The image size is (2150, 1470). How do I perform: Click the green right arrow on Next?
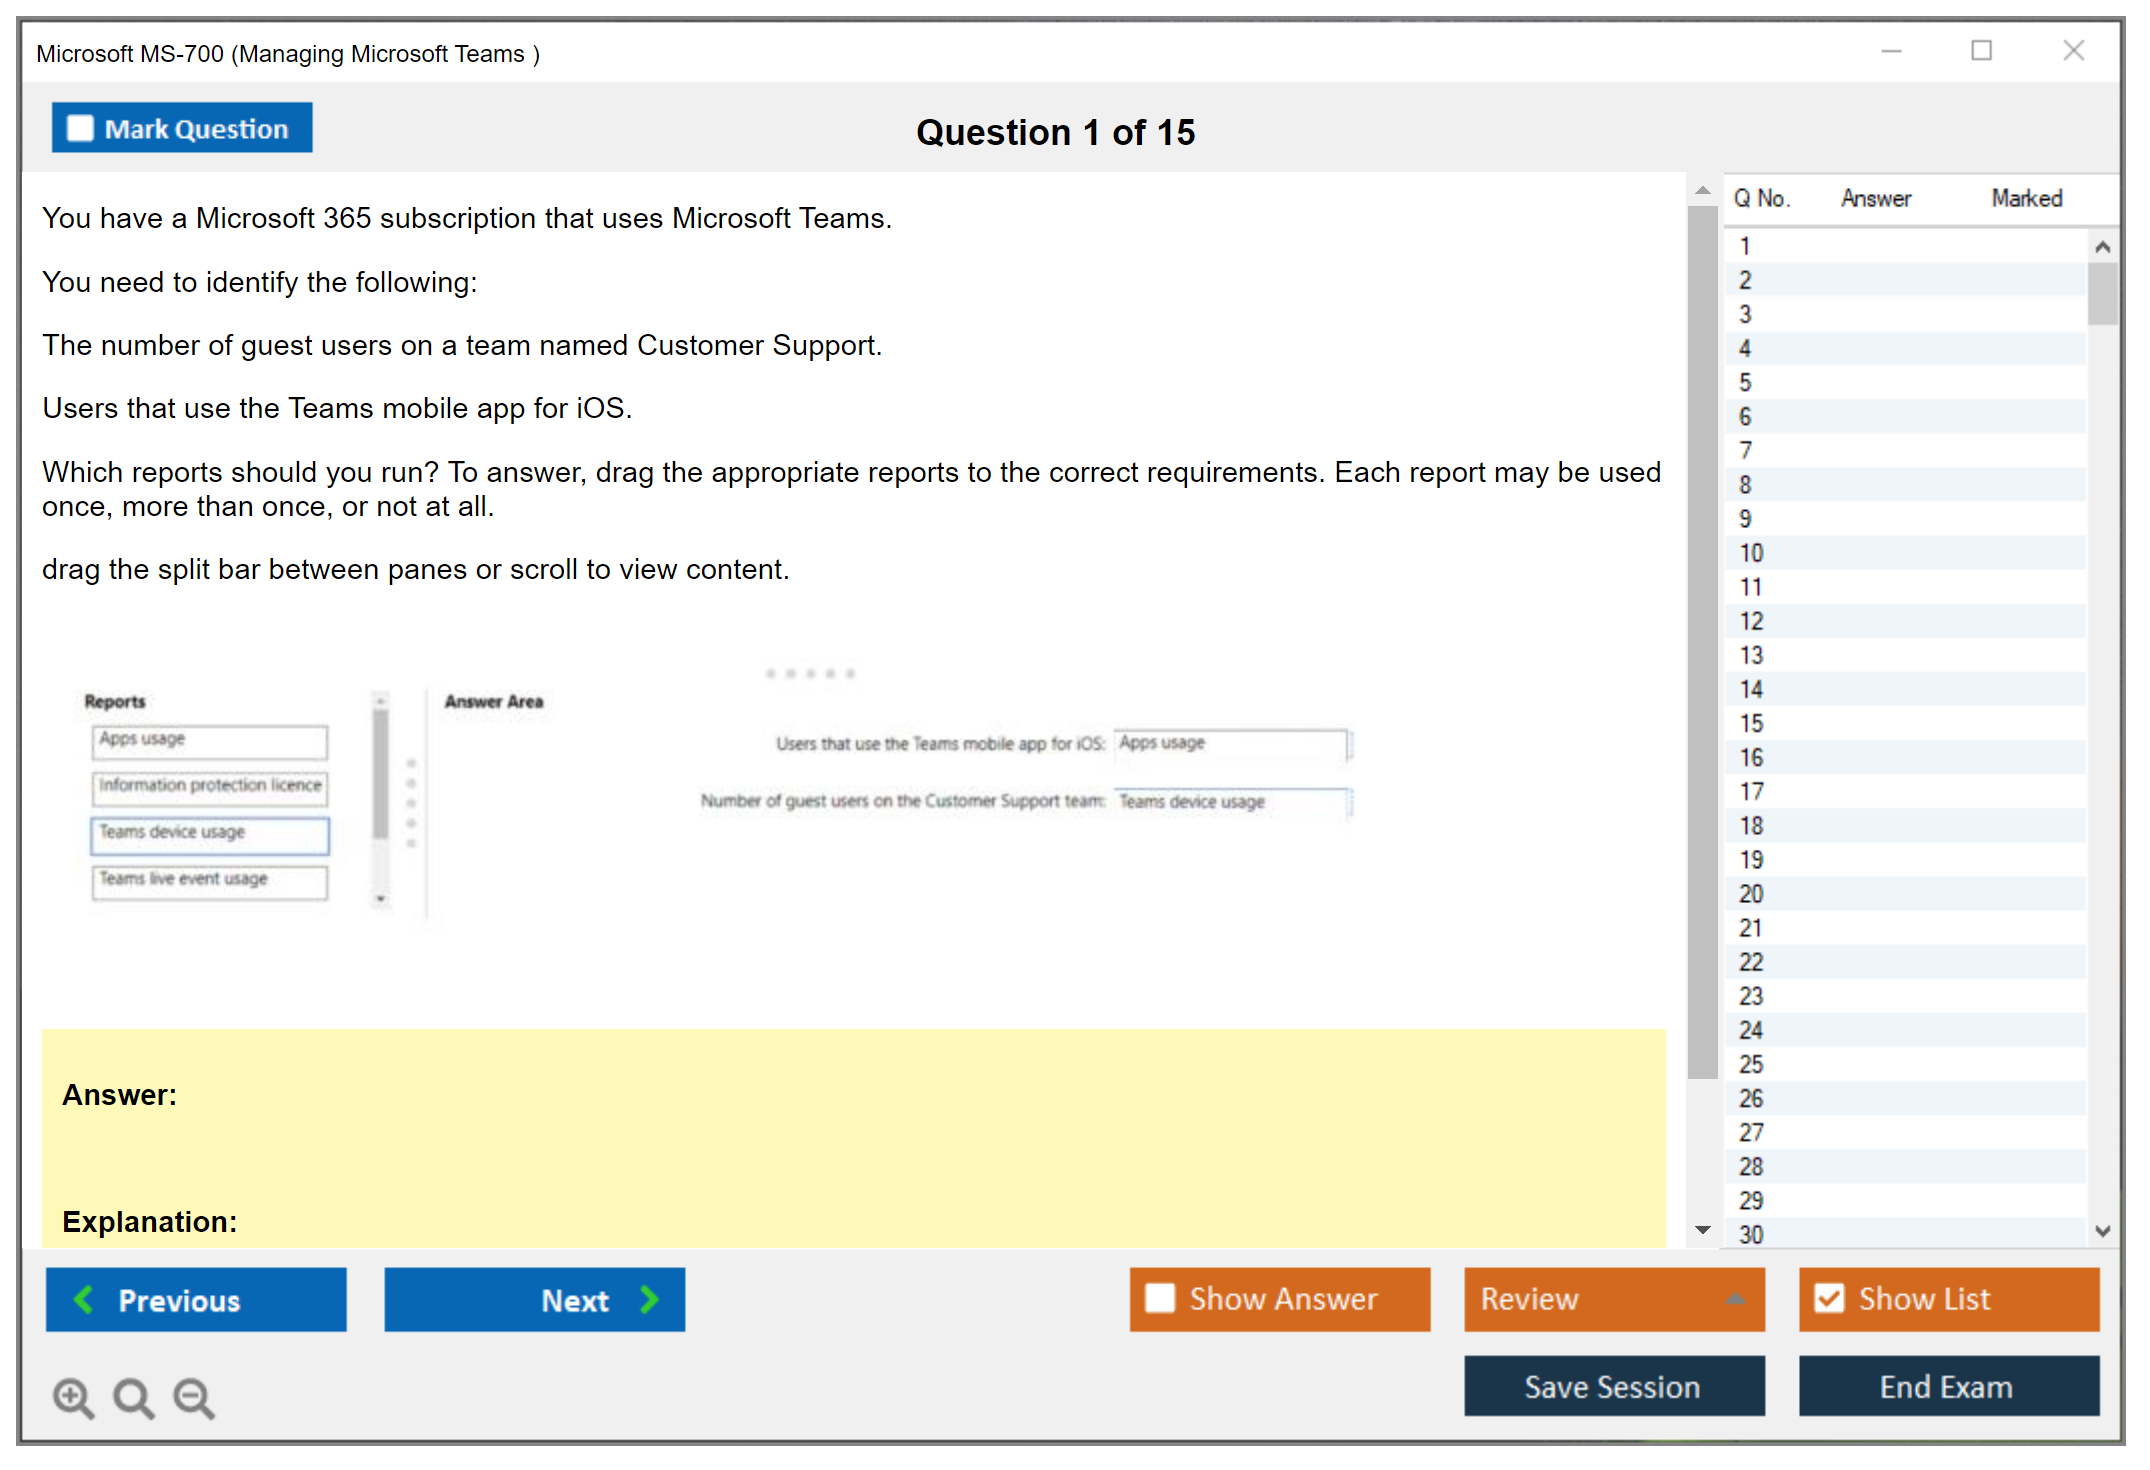coord(650,1299)
